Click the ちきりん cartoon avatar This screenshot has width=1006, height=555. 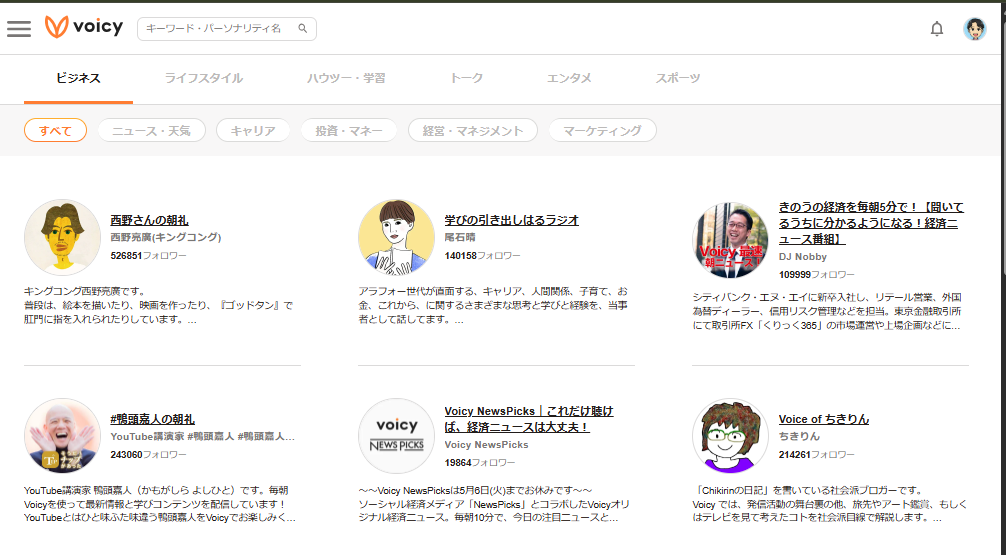point(730,436)
